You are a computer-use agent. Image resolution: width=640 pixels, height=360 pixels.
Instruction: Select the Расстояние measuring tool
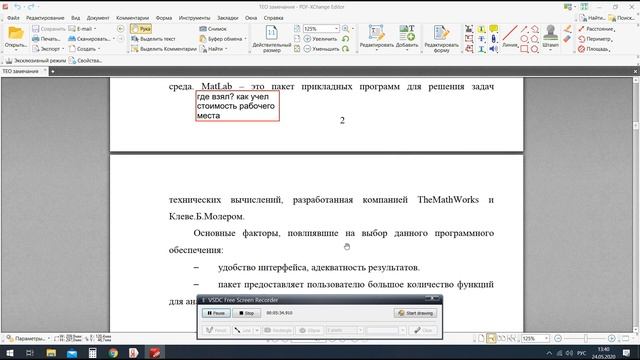[596, 29]
